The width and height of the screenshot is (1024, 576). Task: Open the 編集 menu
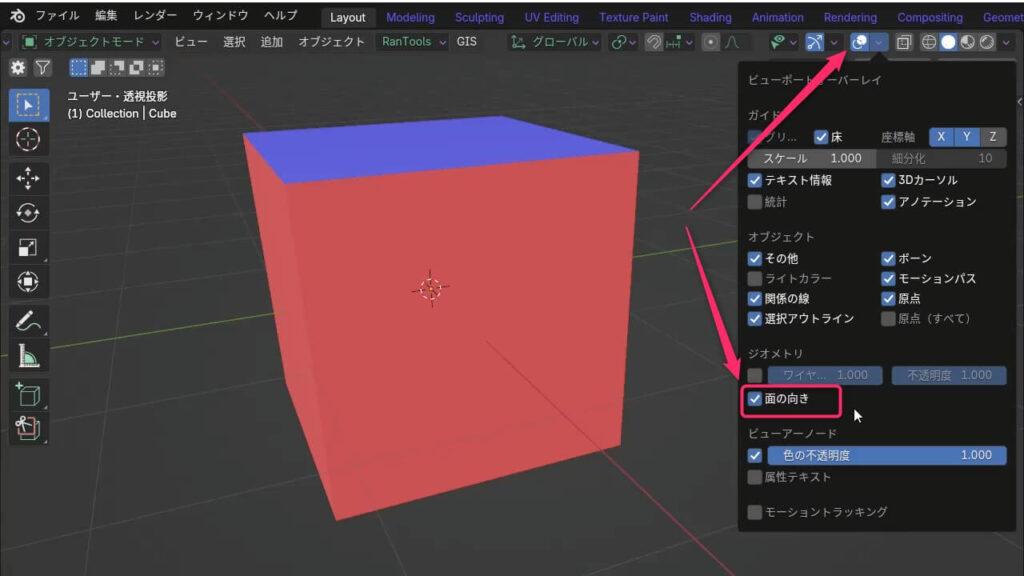pyautogui.click(x=106, y=16)
